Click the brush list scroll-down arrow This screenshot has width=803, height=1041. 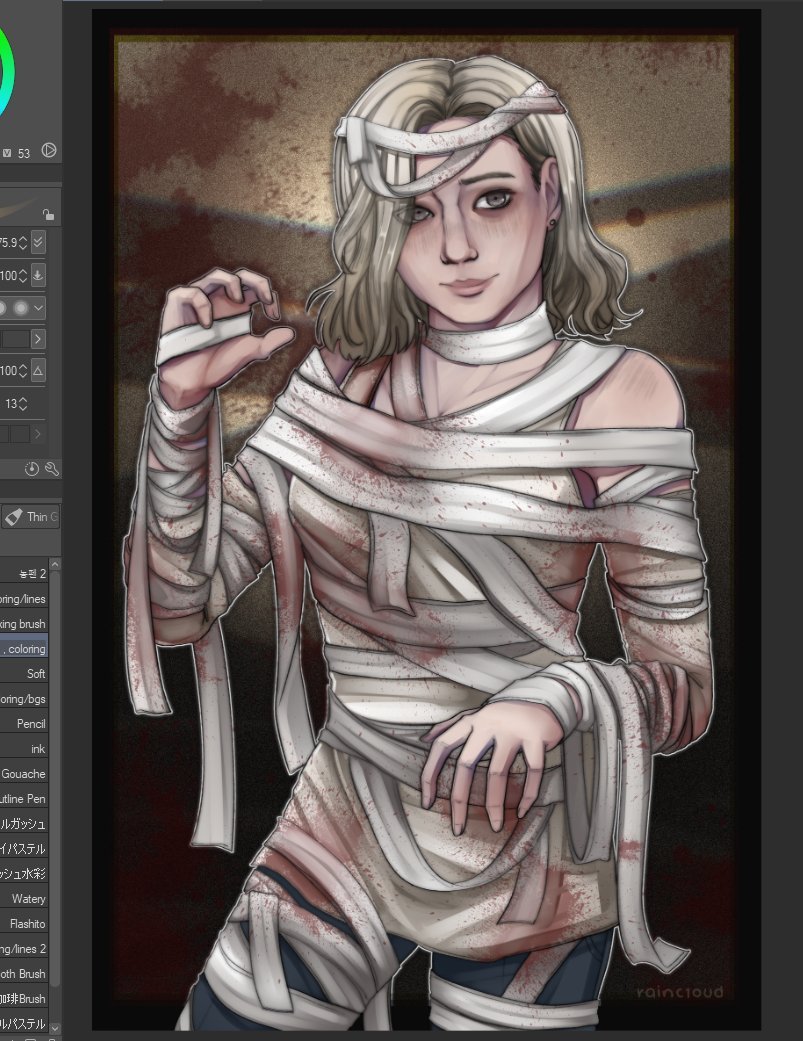[55, 1028]
